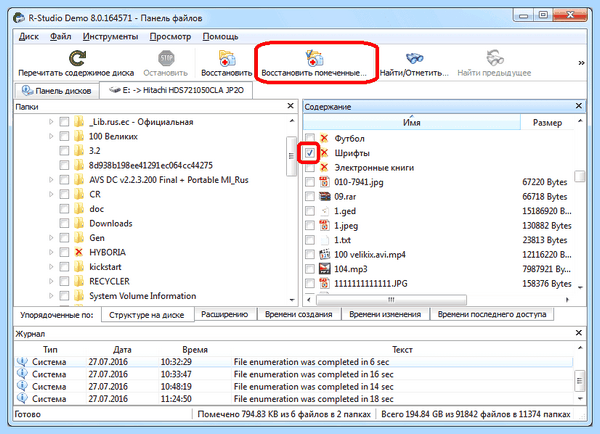Sort list by Имя column header
Image resolution: width=600 pixels, height=434 pixels.
click(x=412, y=122)
